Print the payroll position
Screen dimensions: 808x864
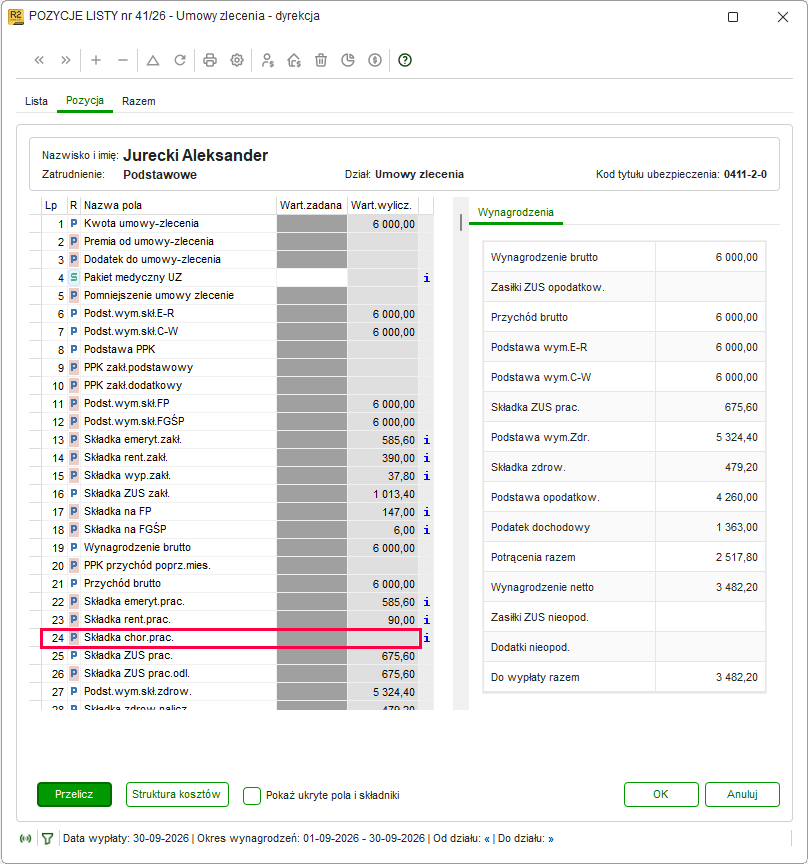tap(210, 60)
